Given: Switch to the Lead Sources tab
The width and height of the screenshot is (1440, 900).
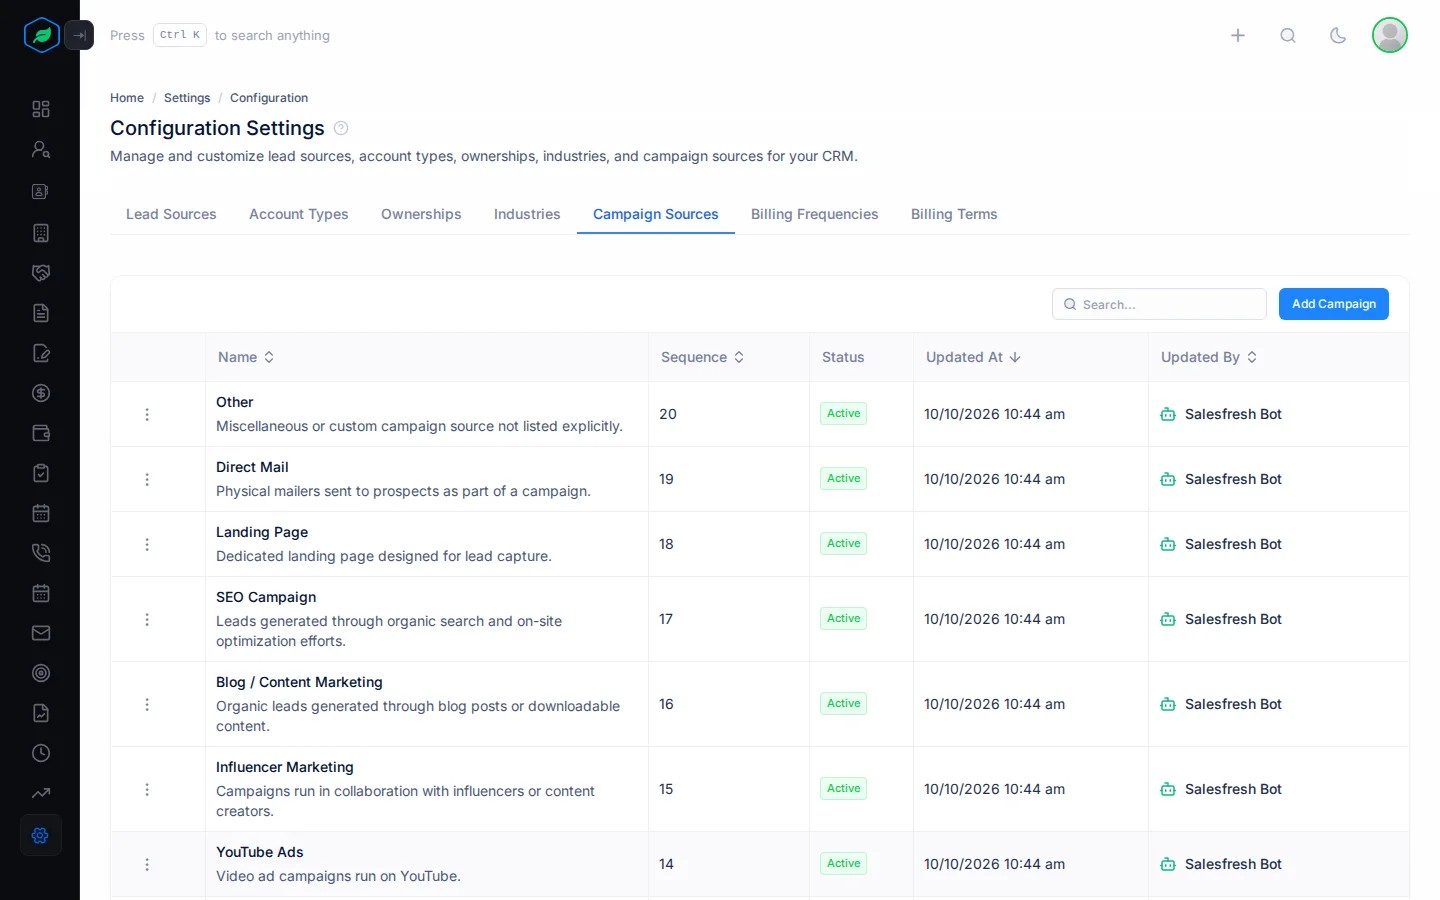Looking at the screenshot, I should [171, 214].
